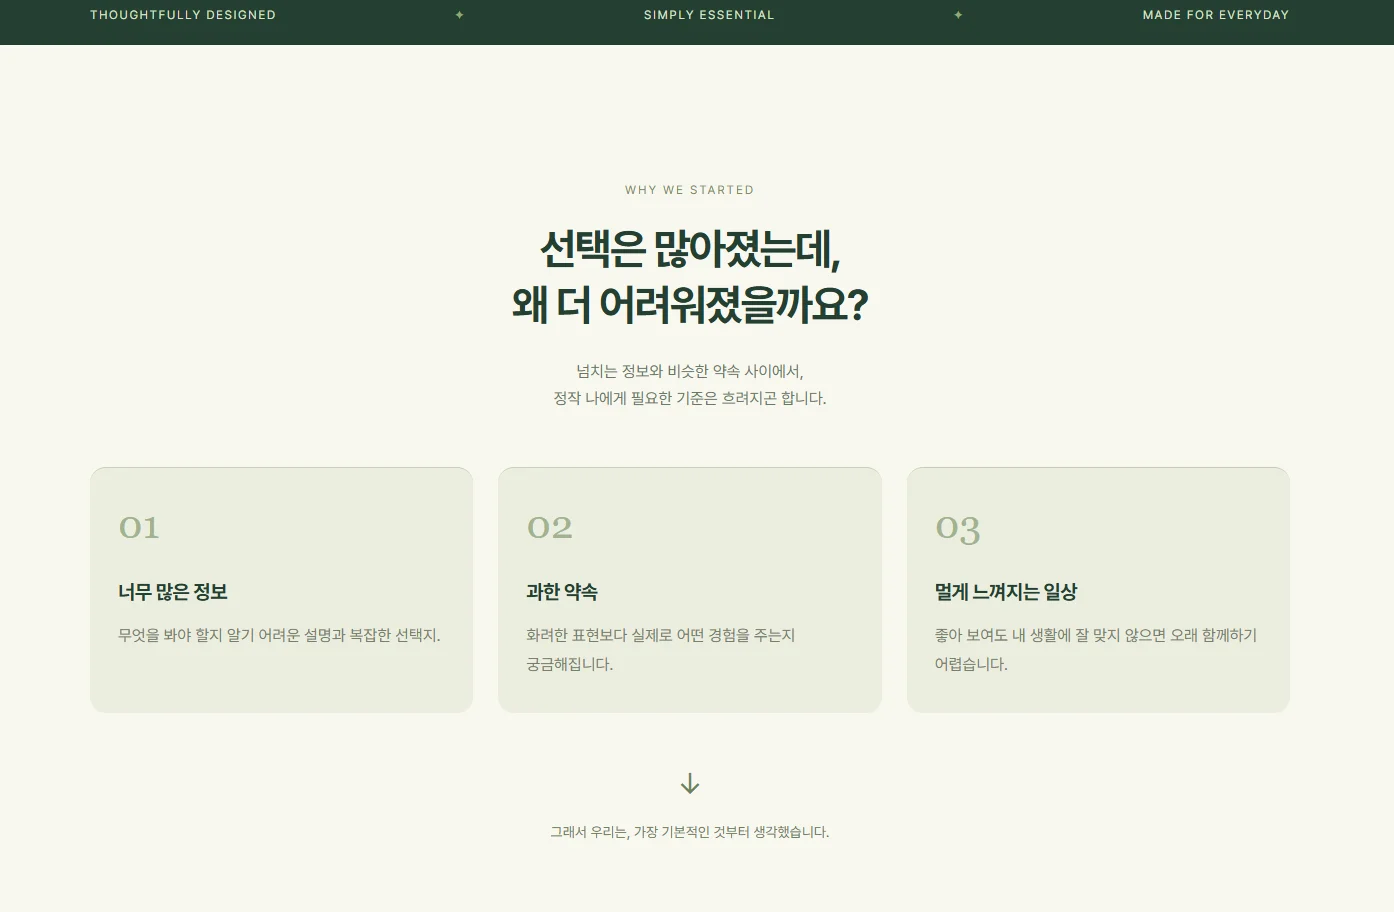Click the card title "멀게 느껴지는 일상"

[1006, 592]
